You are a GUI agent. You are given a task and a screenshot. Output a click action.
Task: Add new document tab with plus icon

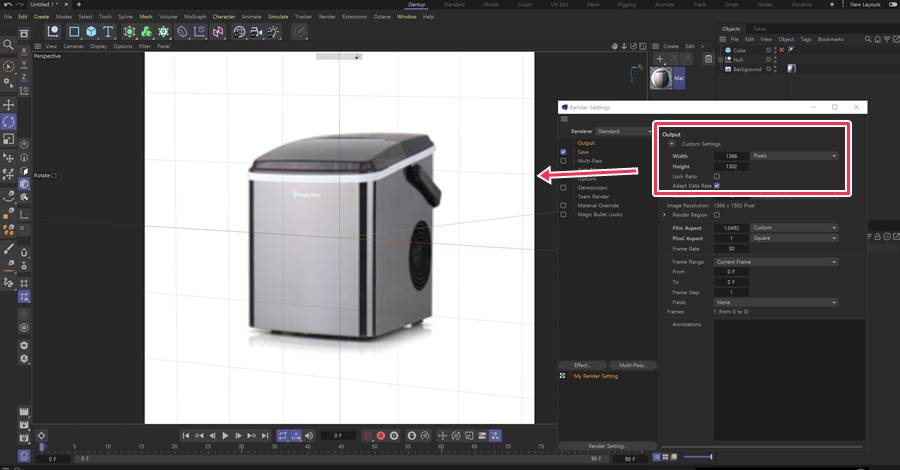pyautogui.click(x=79, y=4)
